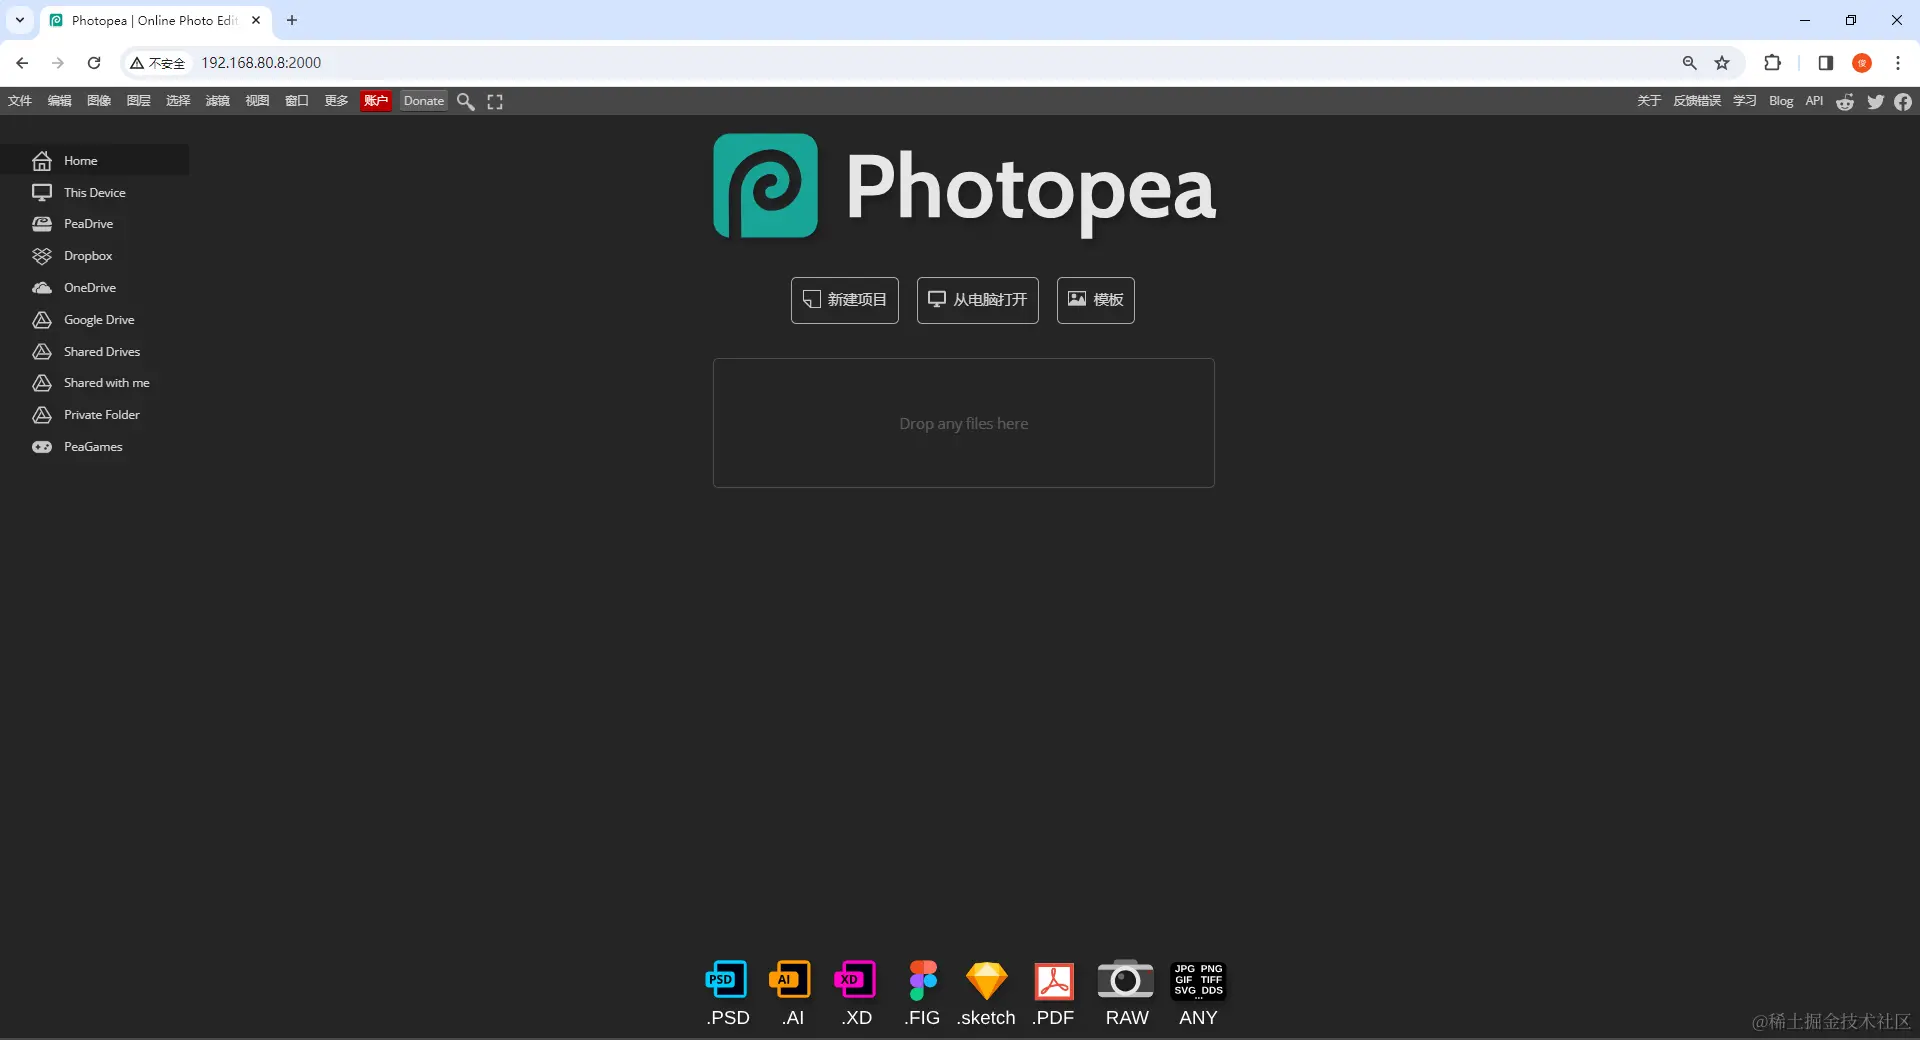Image resolution: width=1920 pixels, height=1040 pixels.
Task: Select the .AI Illustrator format icon
Action: pyautogui.click(x=790, y=981)
